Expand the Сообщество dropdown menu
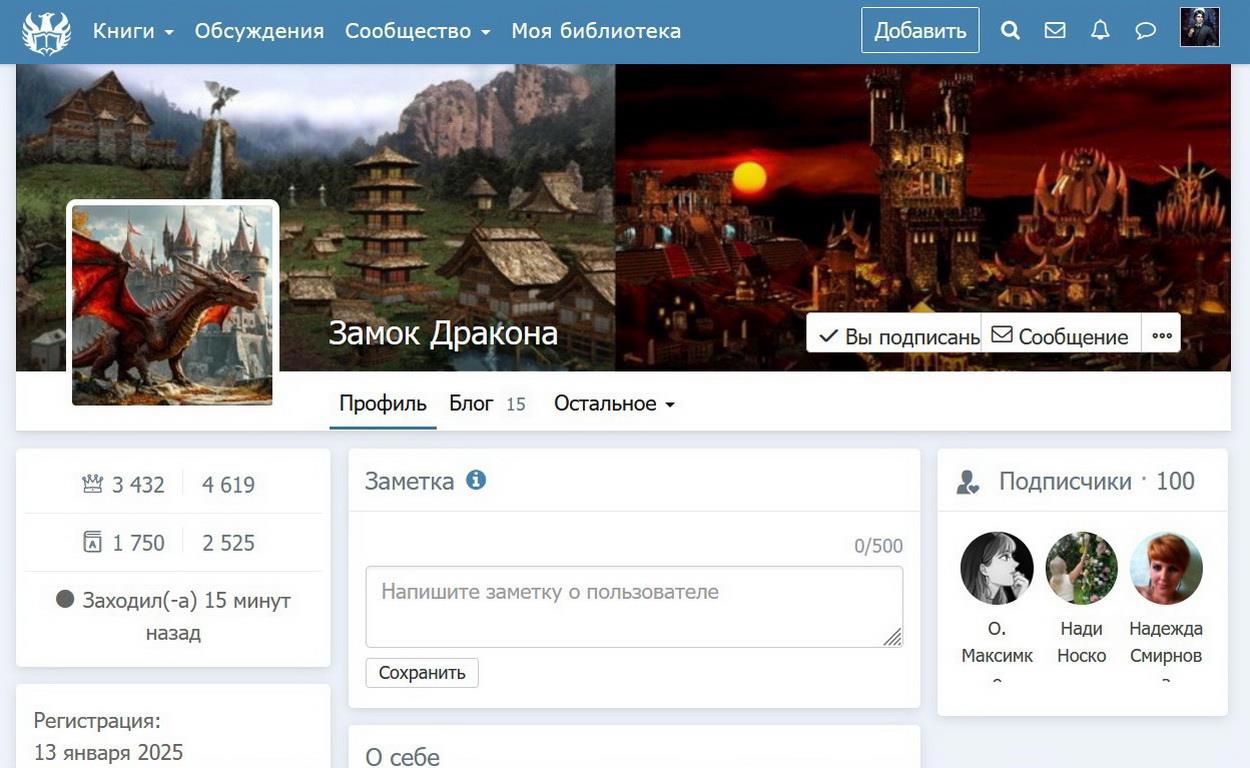The width and height of the screenshot is (1250, 768). point(417,31)
